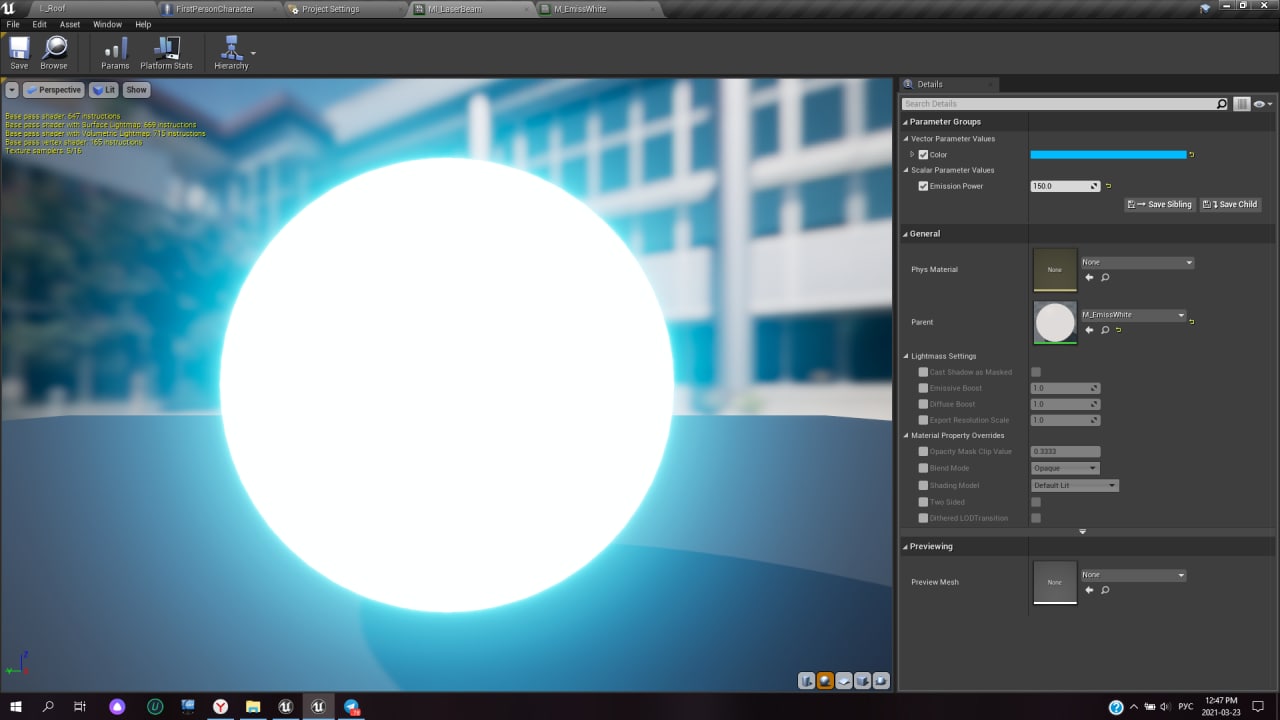The width and height of the screenshot is (1280, 720).
Task: Click the Perspective viewport button
Action: 54,90
